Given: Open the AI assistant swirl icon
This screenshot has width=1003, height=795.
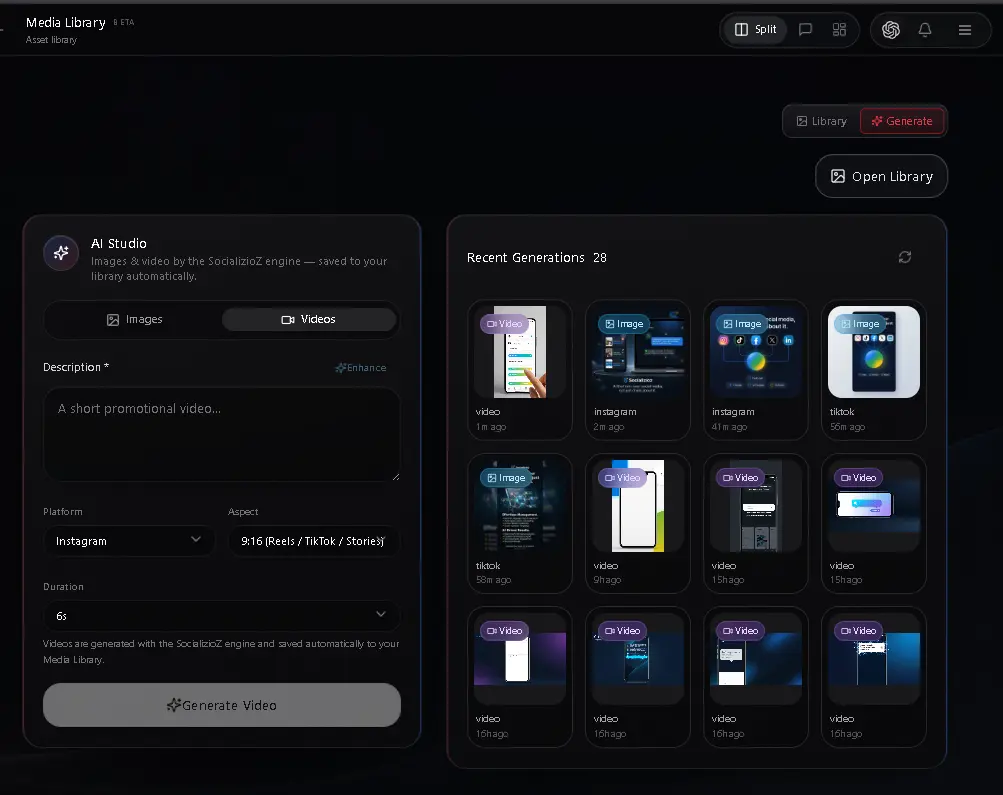Looking at the screenshot, I should (x=890, y=29).
